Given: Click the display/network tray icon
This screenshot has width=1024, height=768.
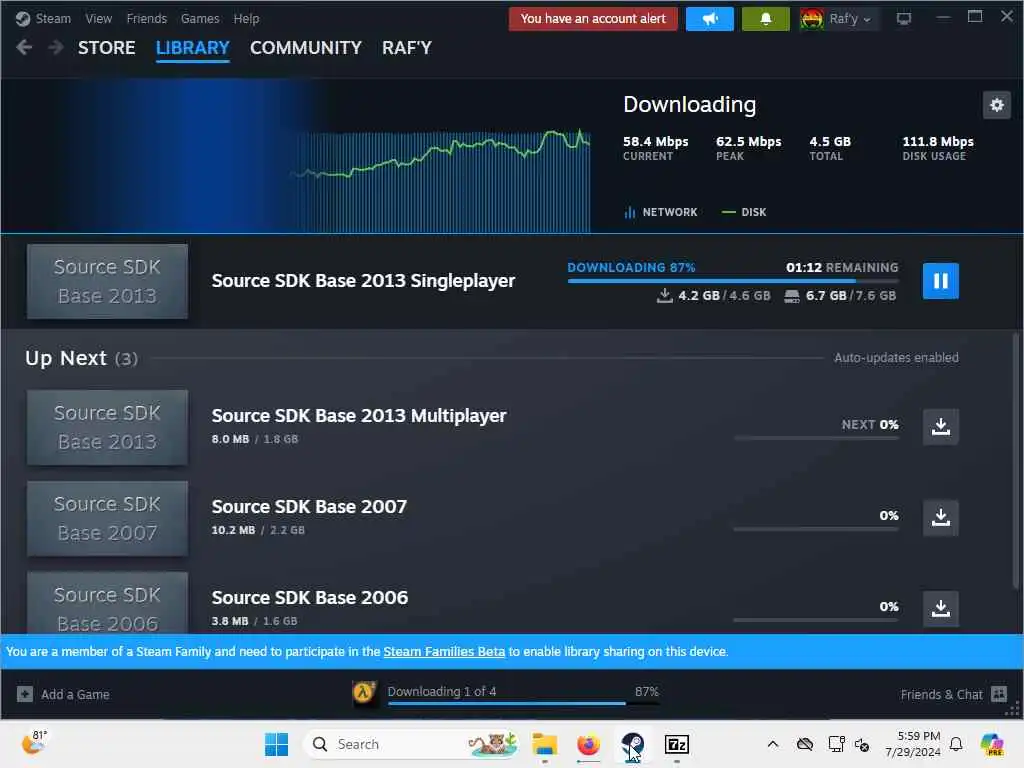Looking at the screenshot, I should point(836,744).
